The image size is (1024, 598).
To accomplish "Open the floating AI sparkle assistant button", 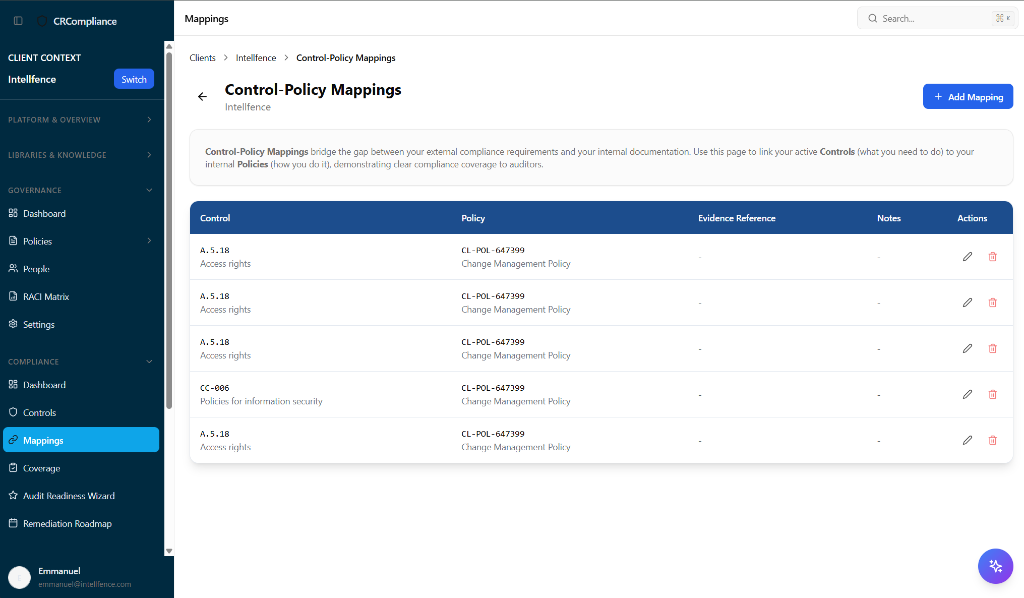I will click(995, 566).
